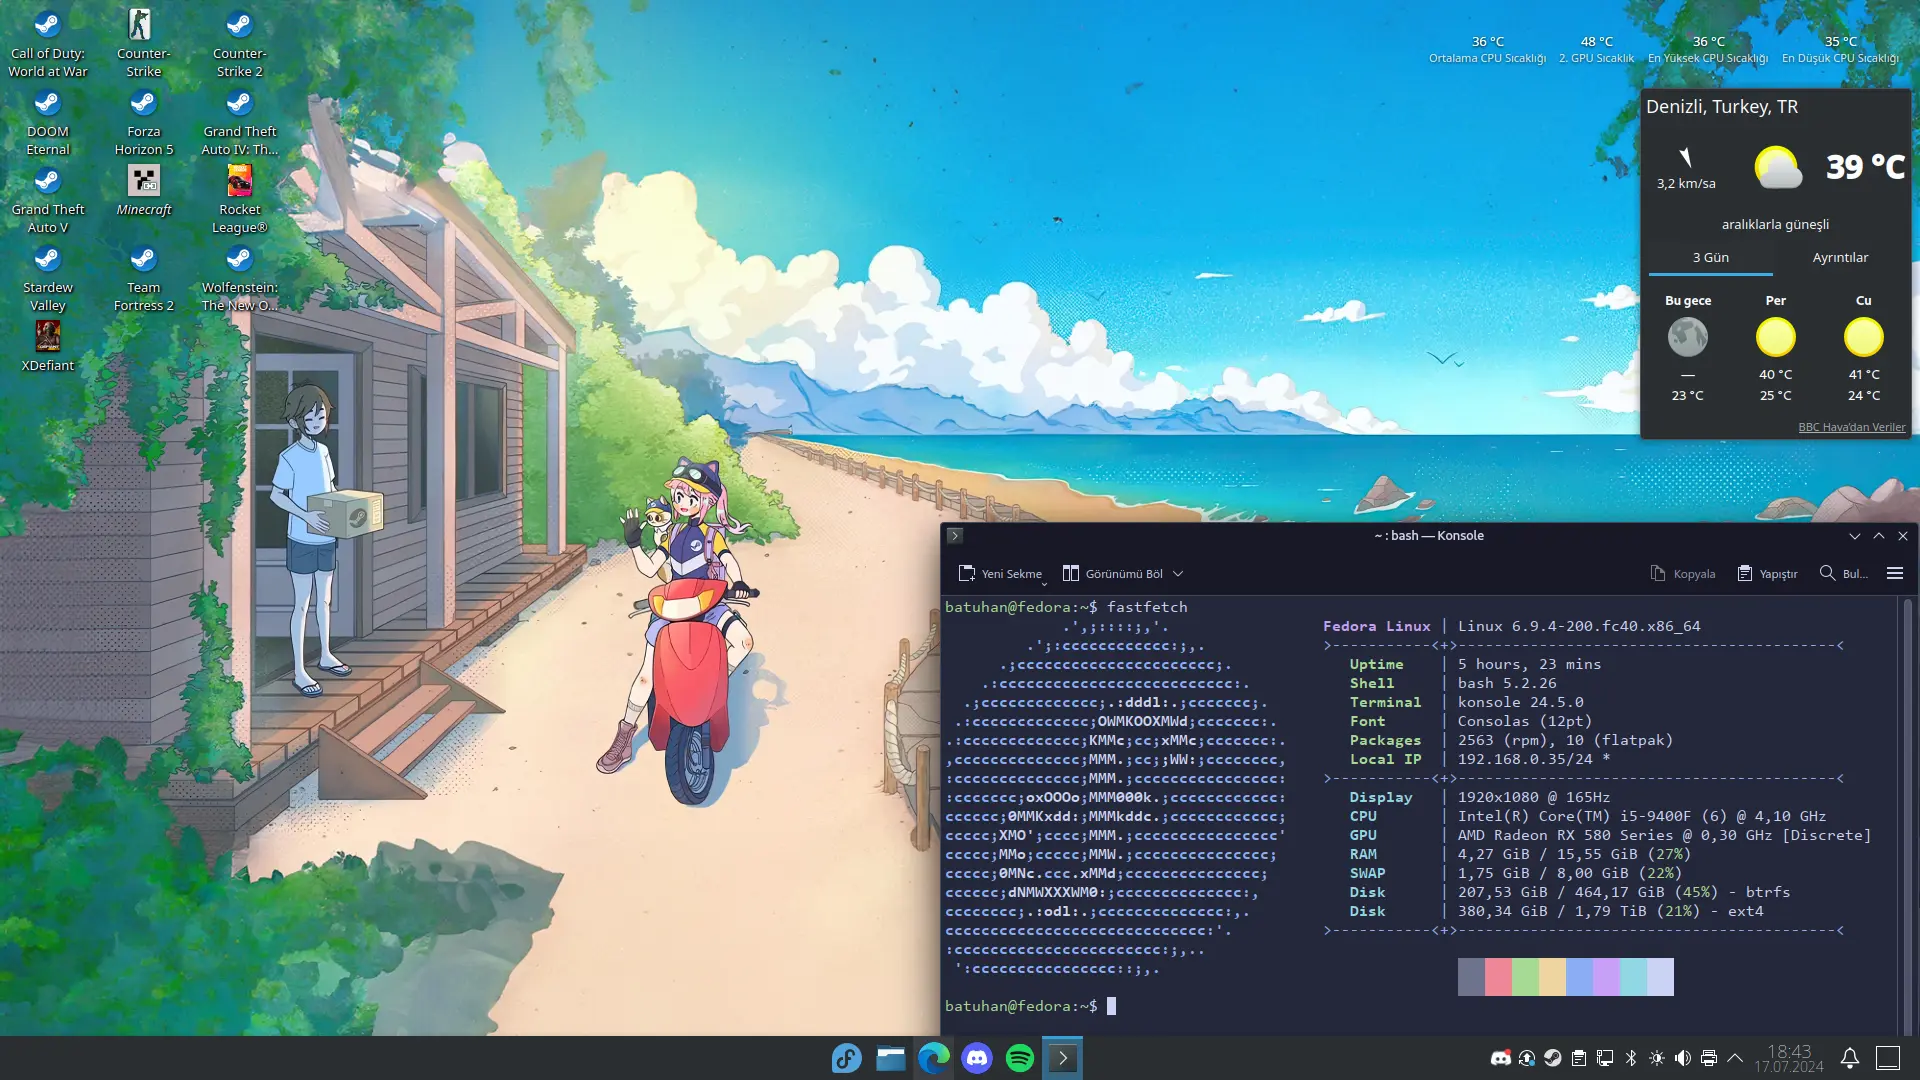Click the Yapıştır button in Konsole
This screenshot has height=1080, width=1920.
(1767, 574)
